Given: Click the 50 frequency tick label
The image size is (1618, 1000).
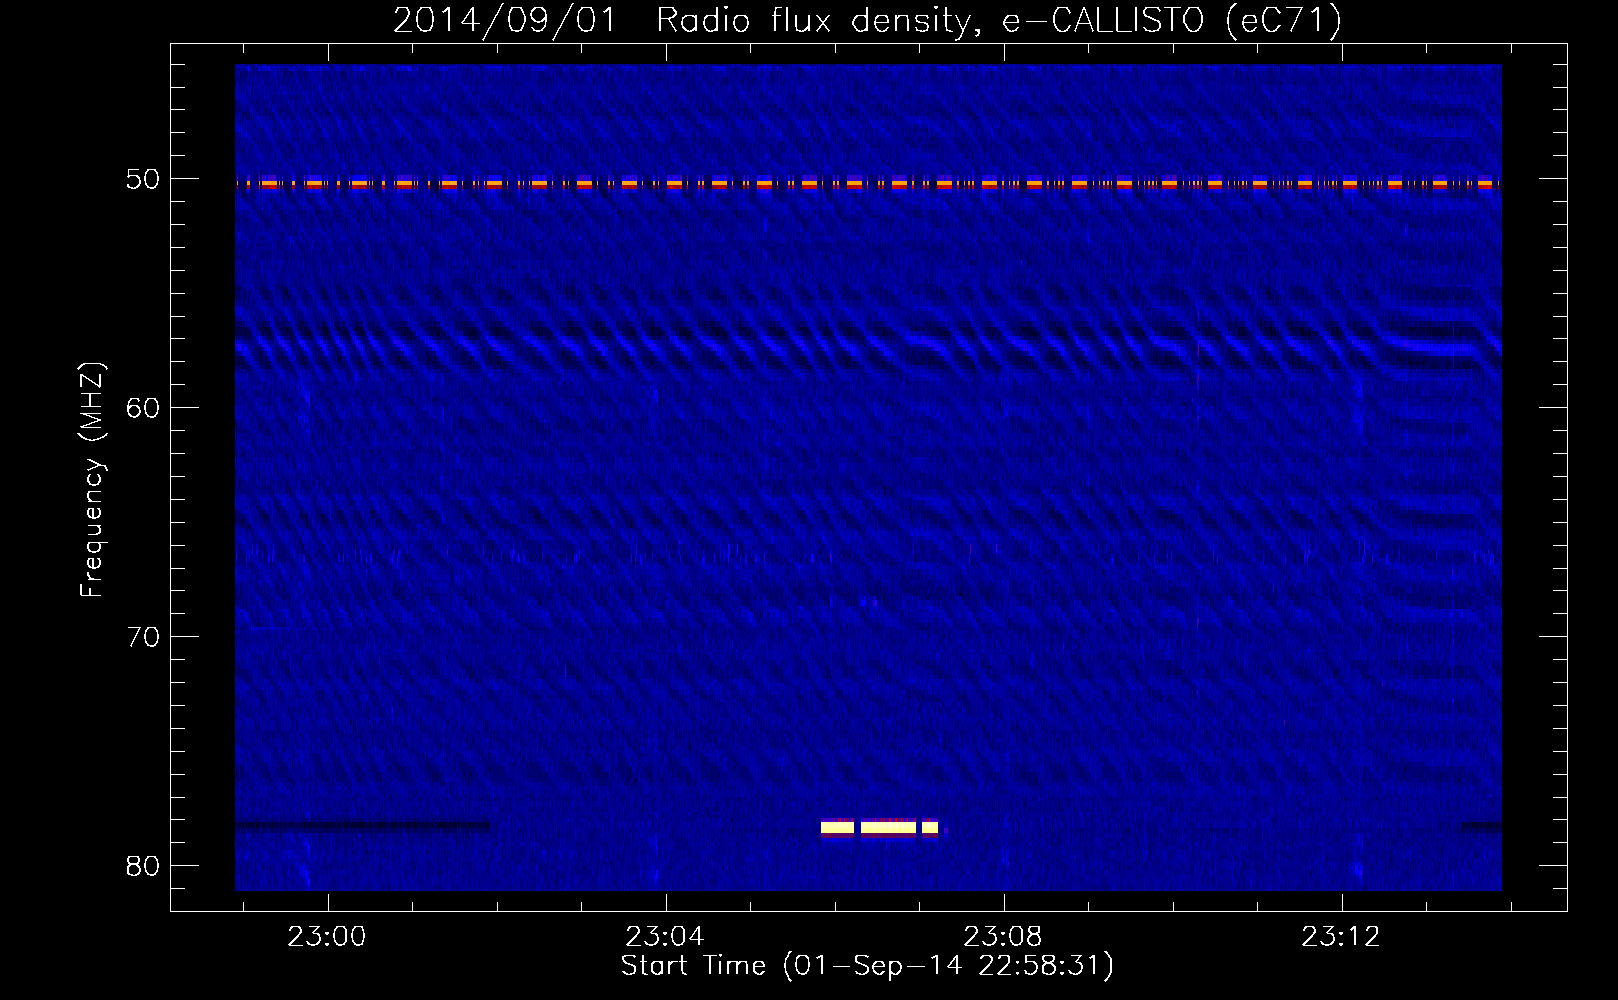Looking at the screenshot, I should coord(143,179).
